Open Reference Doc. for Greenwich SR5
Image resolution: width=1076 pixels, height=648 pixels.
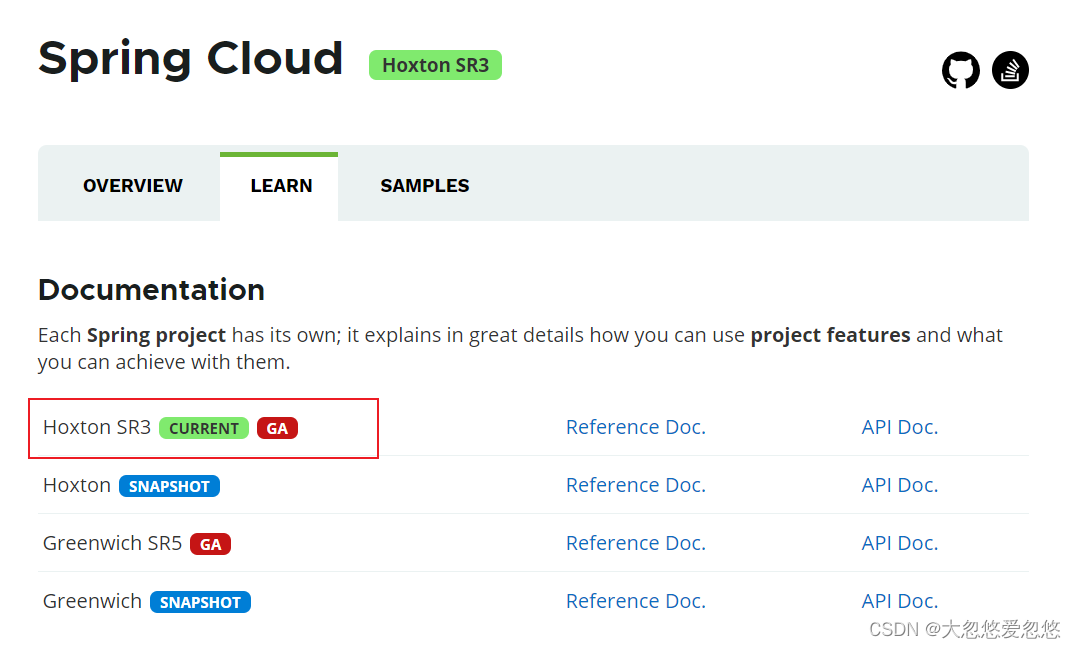pos(635,543)
